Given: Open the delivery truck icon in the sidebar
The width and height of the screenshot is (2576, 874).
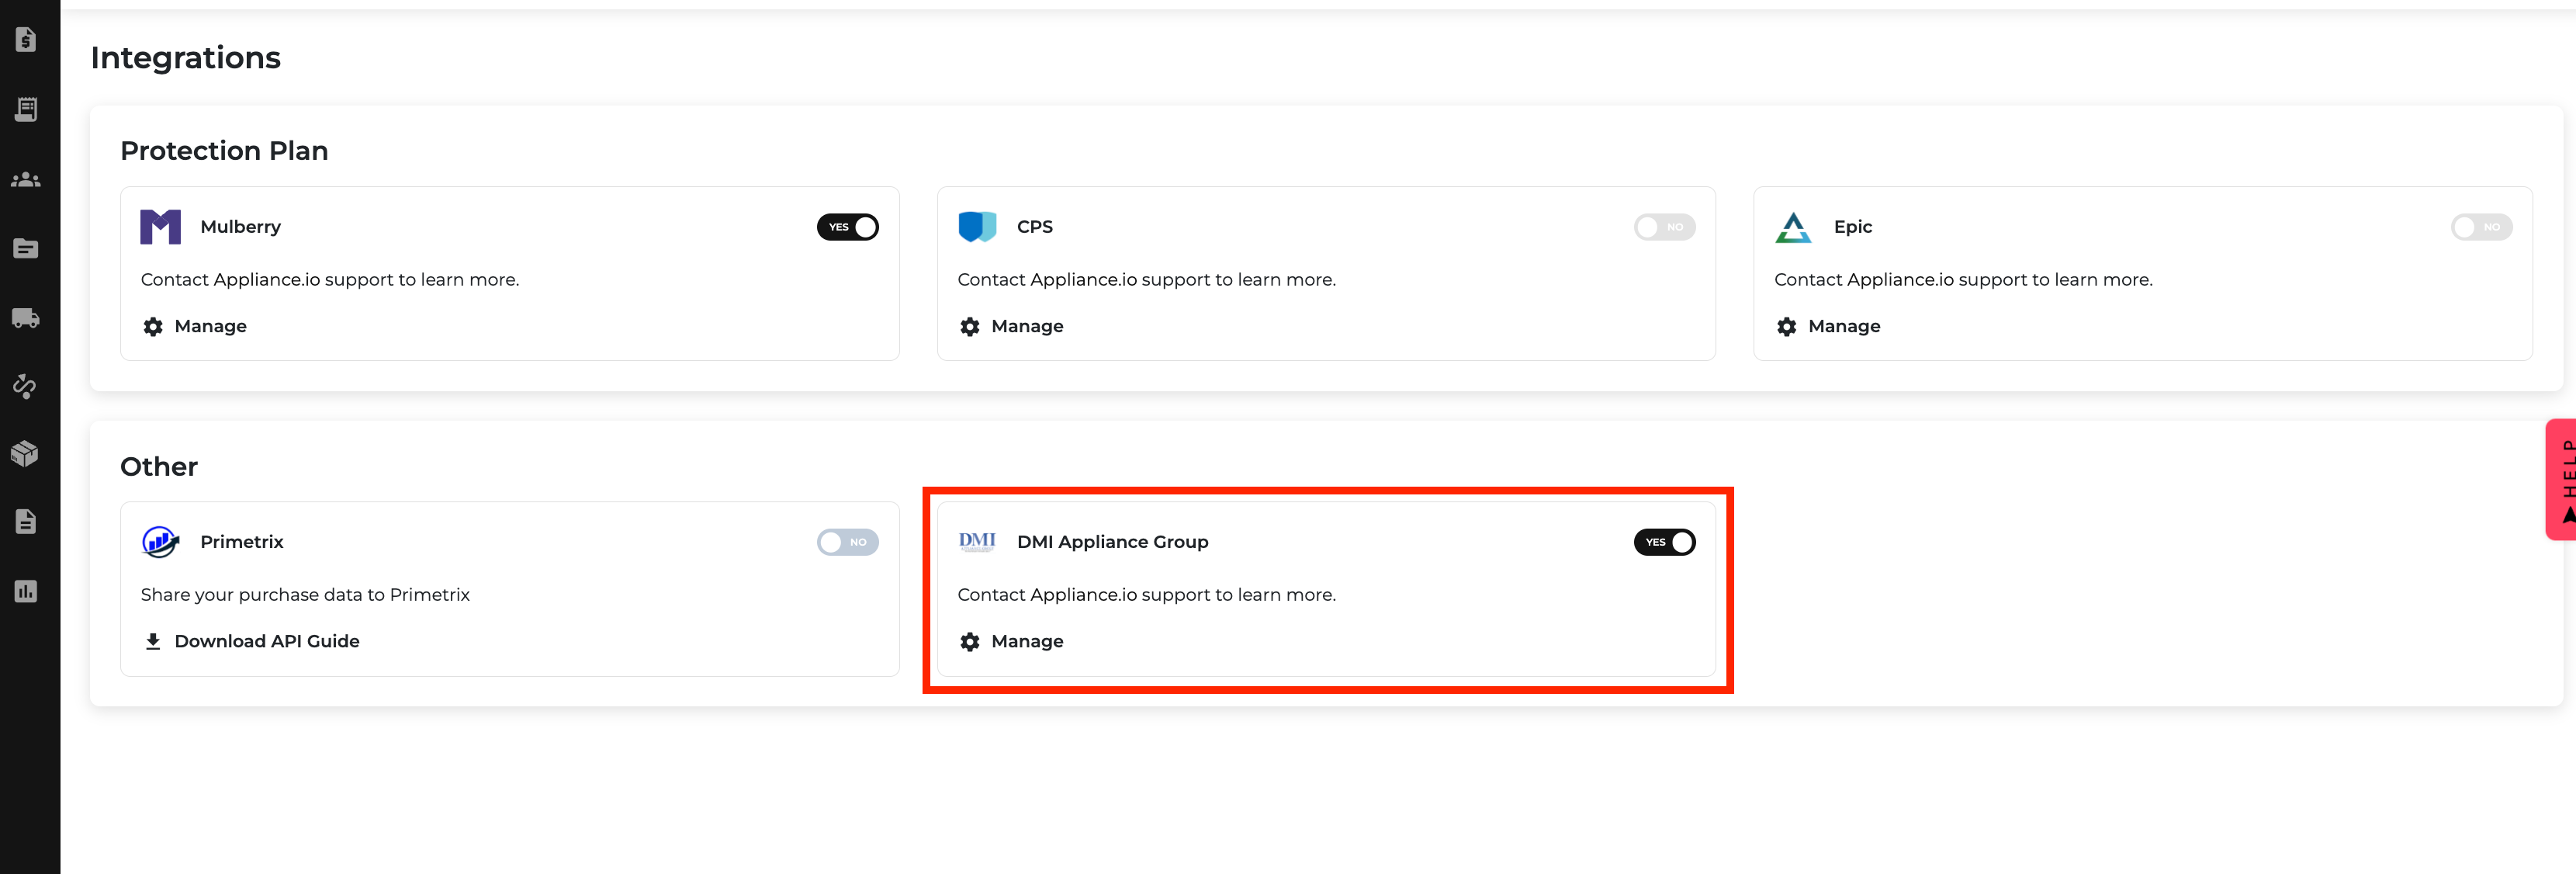Looking at the screenshot, I should 26,318.
